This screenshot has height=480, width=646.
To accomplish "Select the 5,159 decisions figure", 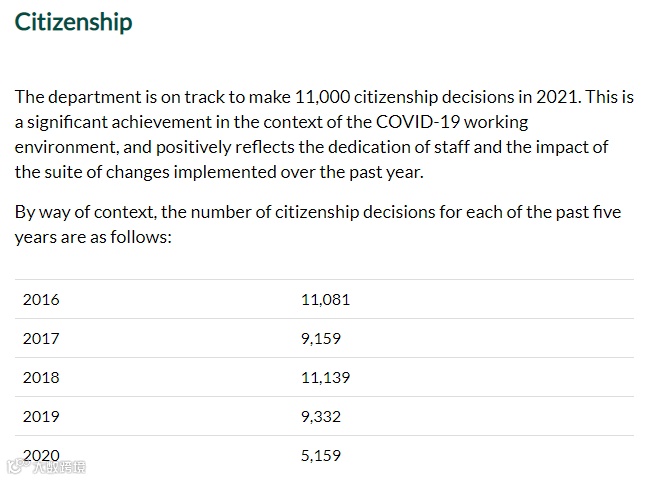I will pyautogui.click(x=321, y=455).
